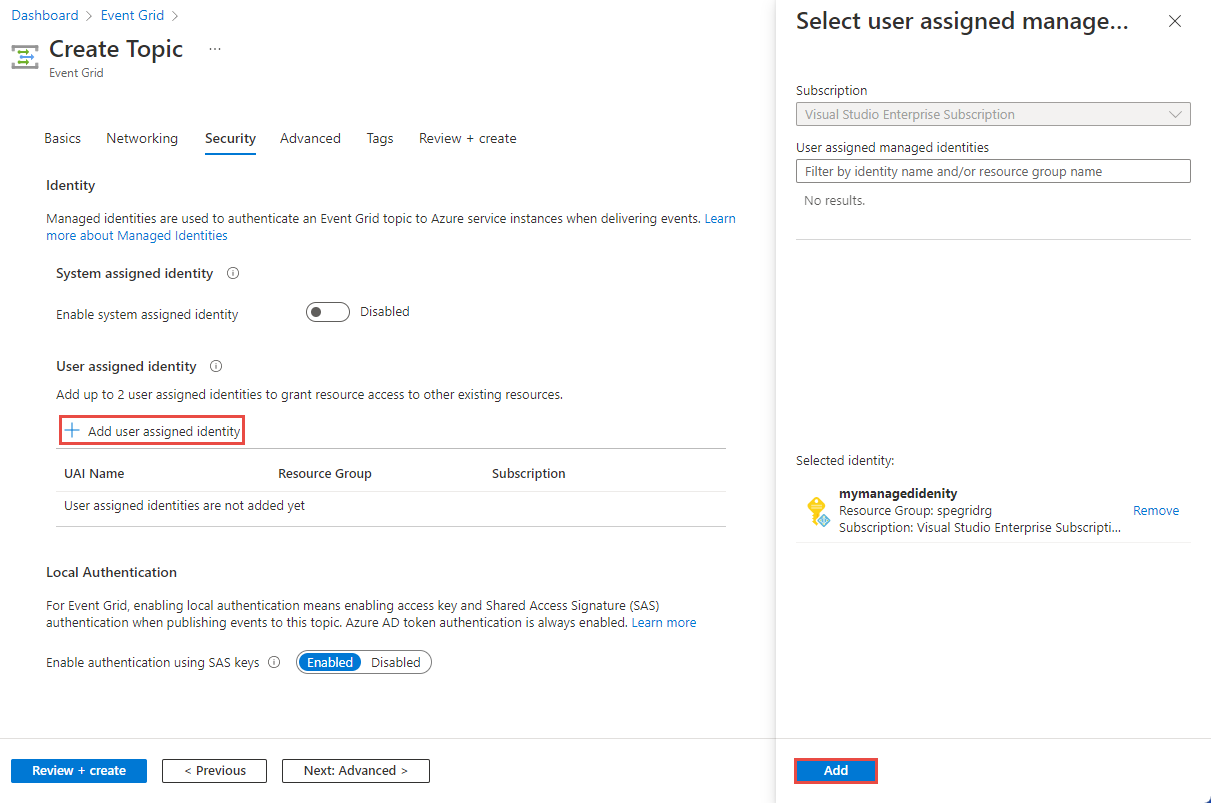The image size is (1211, 803).
Task: Click the Add button to confirm identity
Action: (835, 770)
